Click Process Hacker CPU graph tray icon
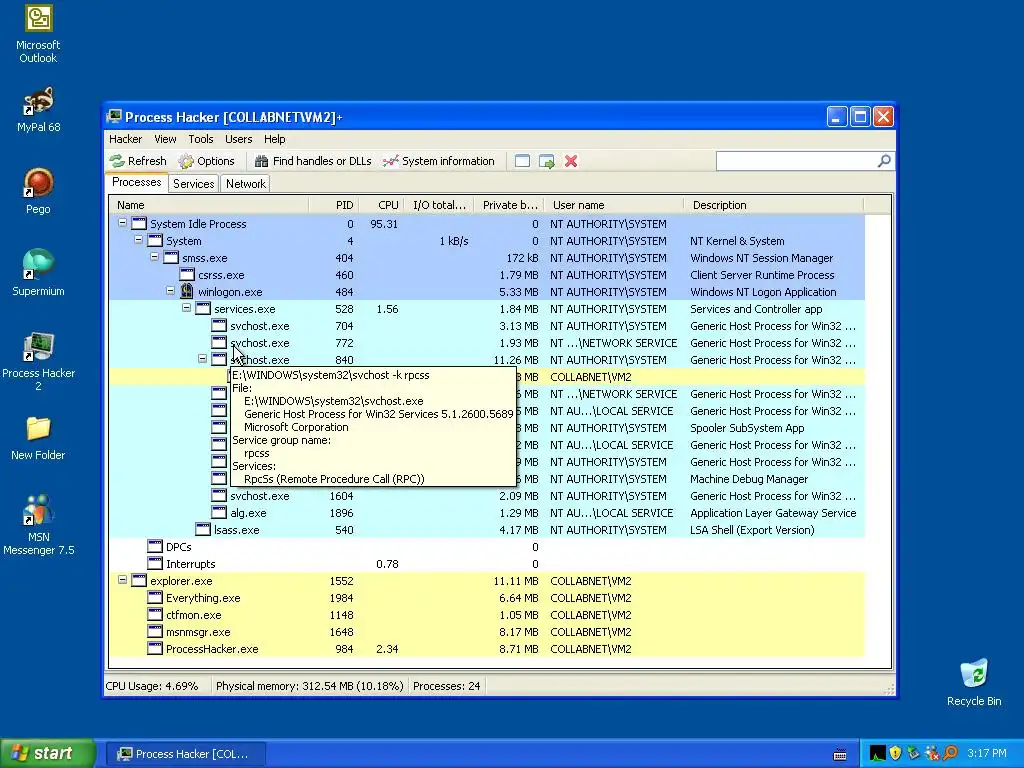The width and height of the screenshot is (1024, 768). (877, 754)
